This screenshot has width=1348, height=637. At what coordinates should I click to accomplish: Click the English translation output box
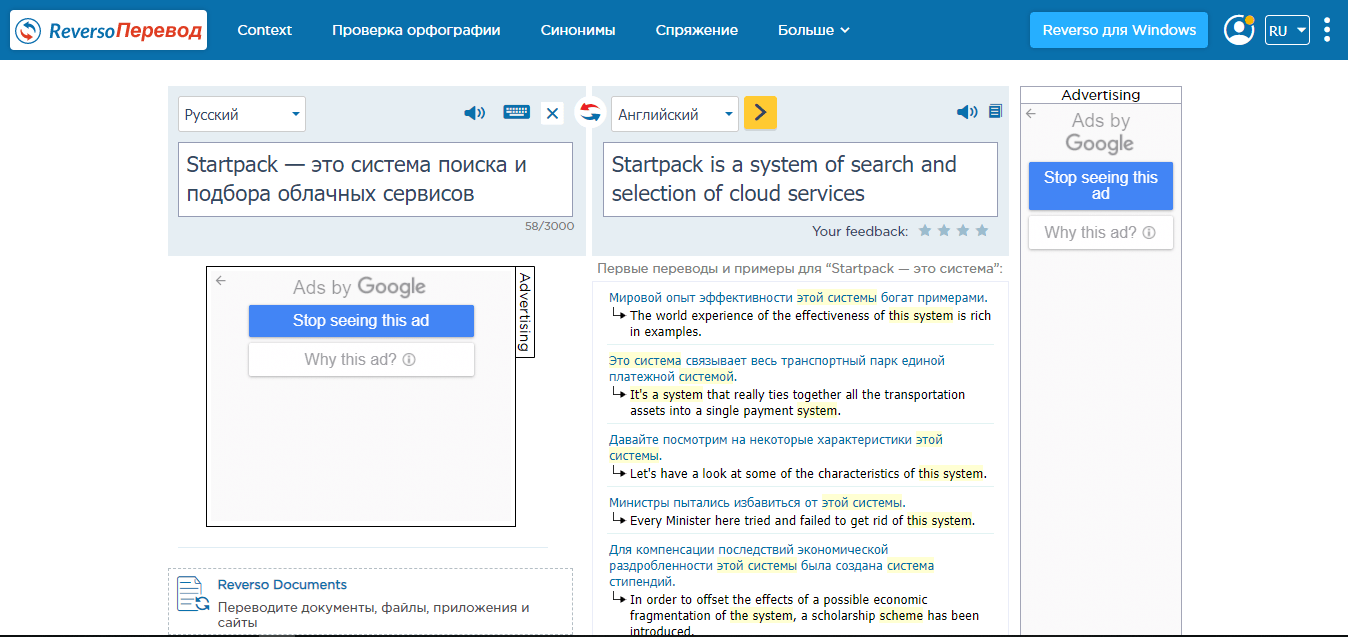click(x=800, y=179)
